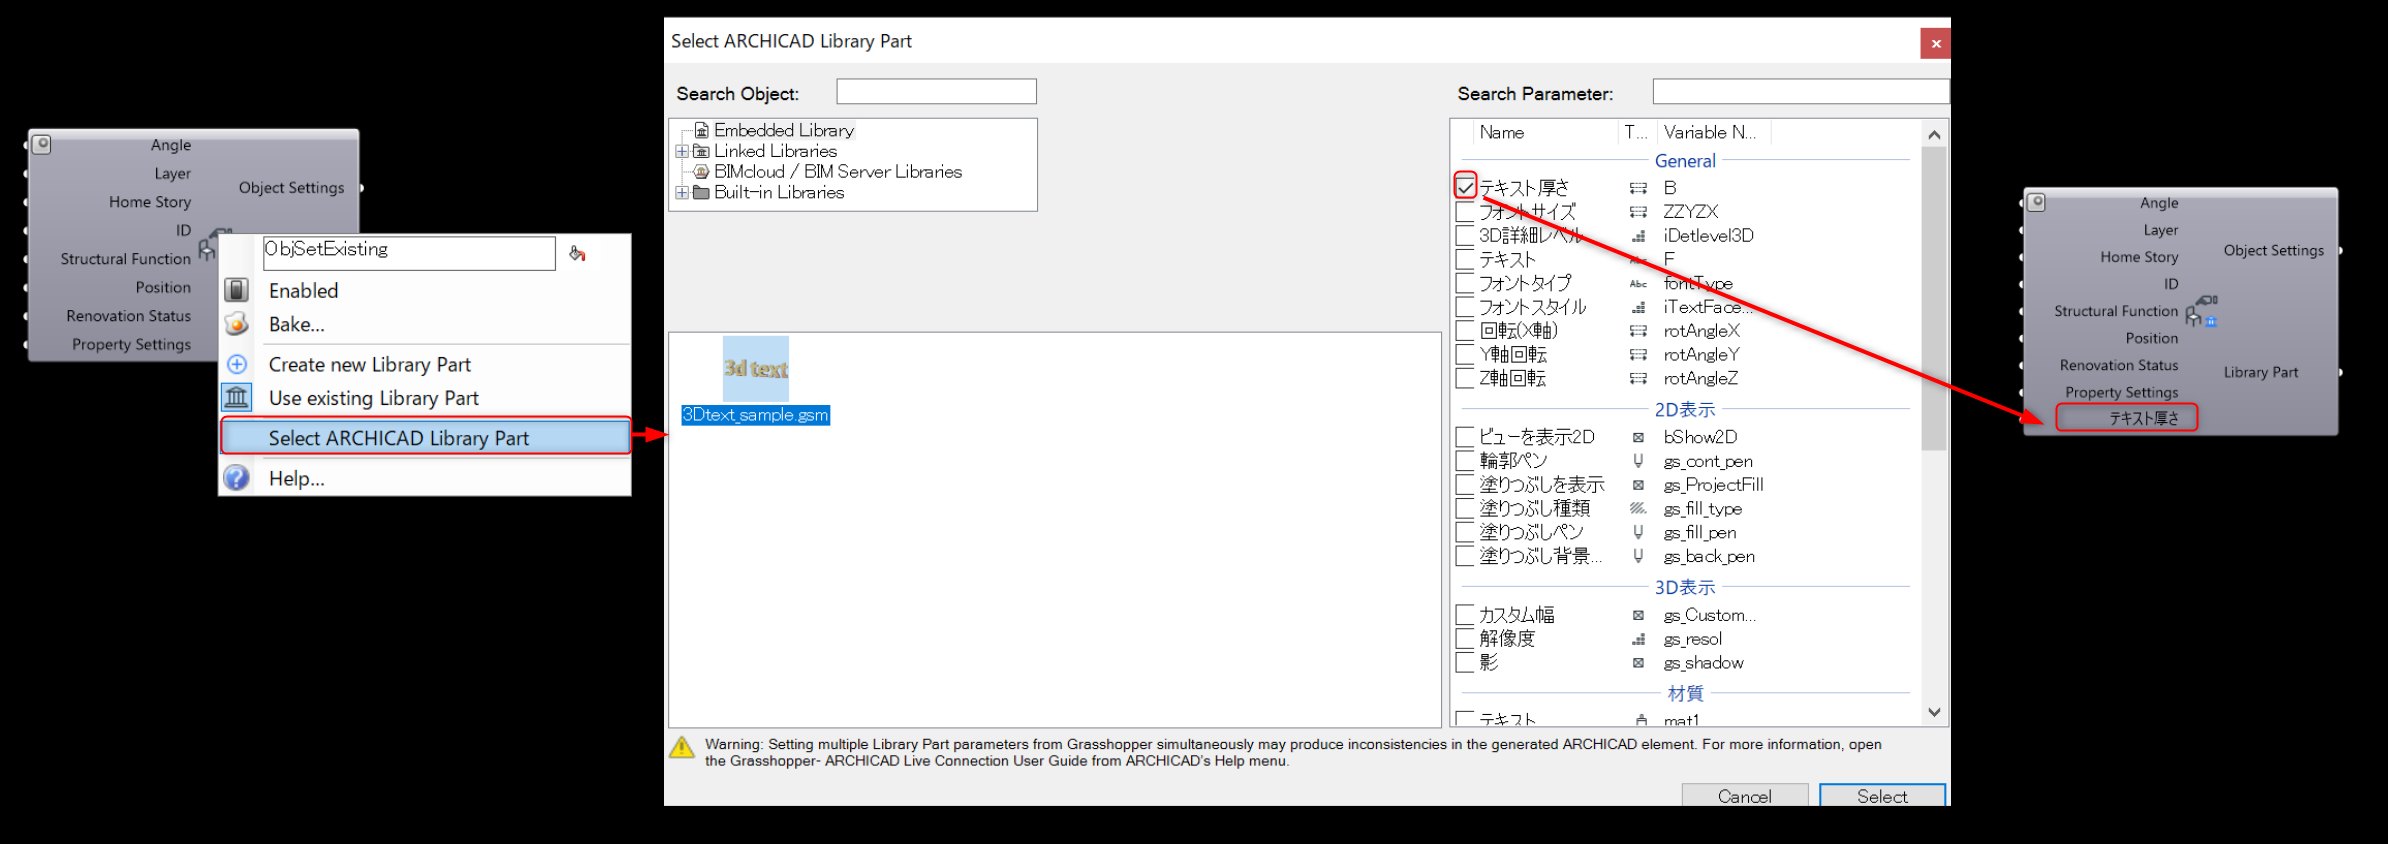
Task: Click the Bake egg icon
Action: click(237, 324)
